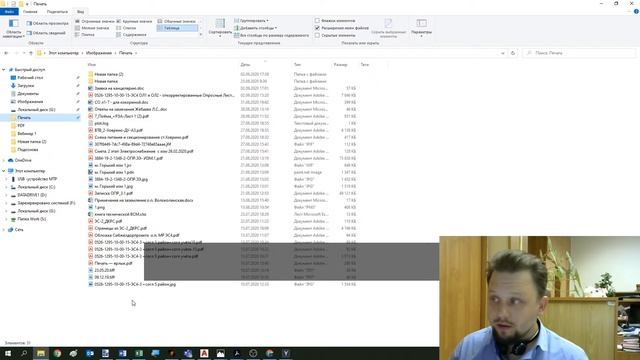Open AutoCAD from the taskbar

tap(204, 353)
